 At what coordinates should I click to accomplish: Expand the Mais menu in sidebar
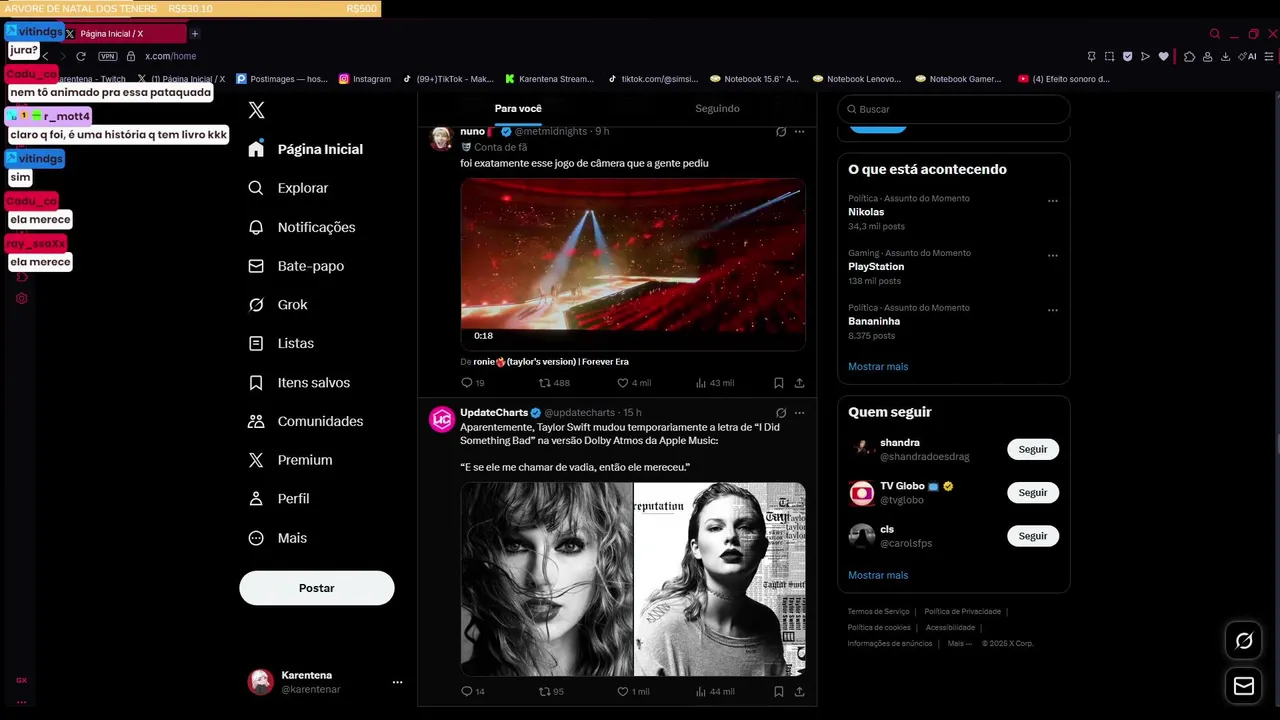277,538
